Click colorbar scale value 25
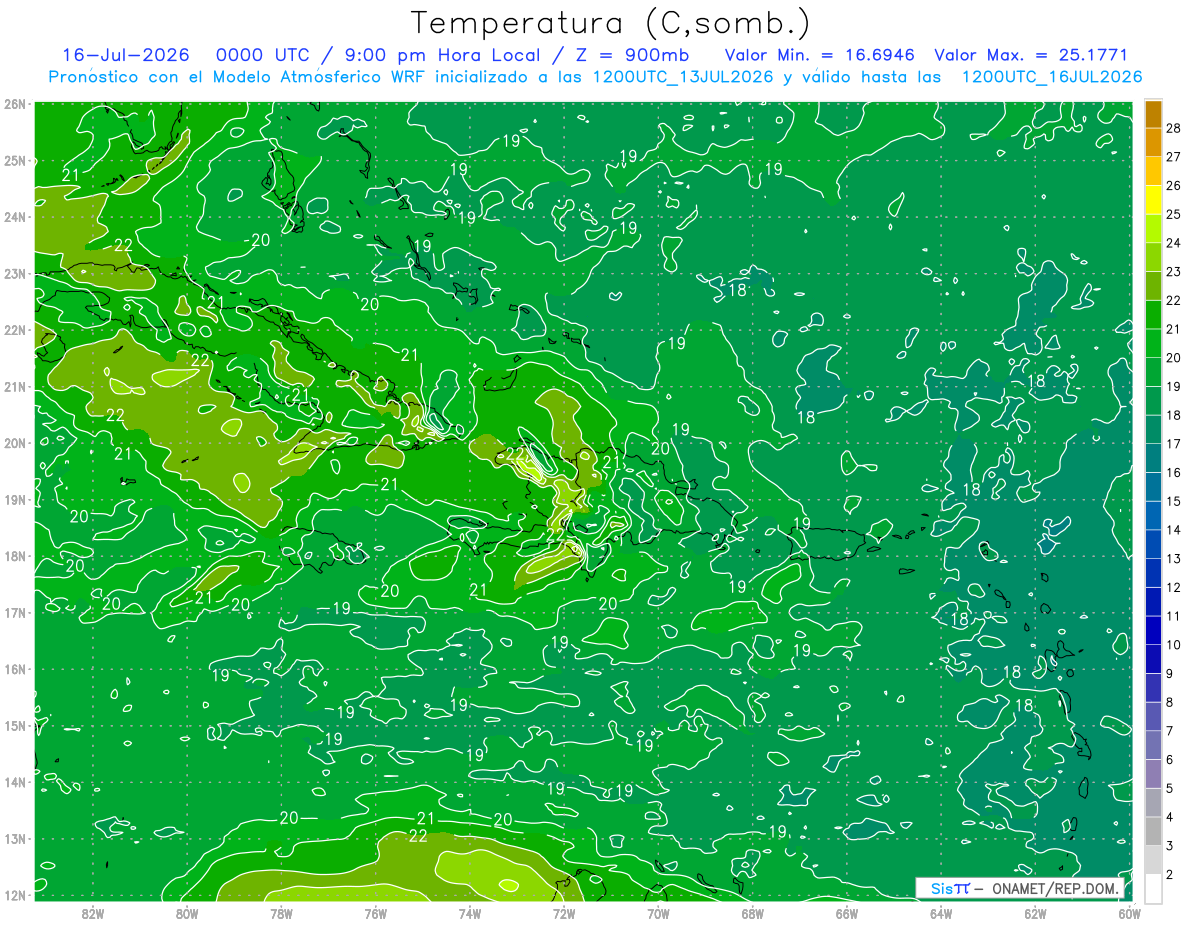This screenshot has height=927, width=1200. click(1173, 214)
